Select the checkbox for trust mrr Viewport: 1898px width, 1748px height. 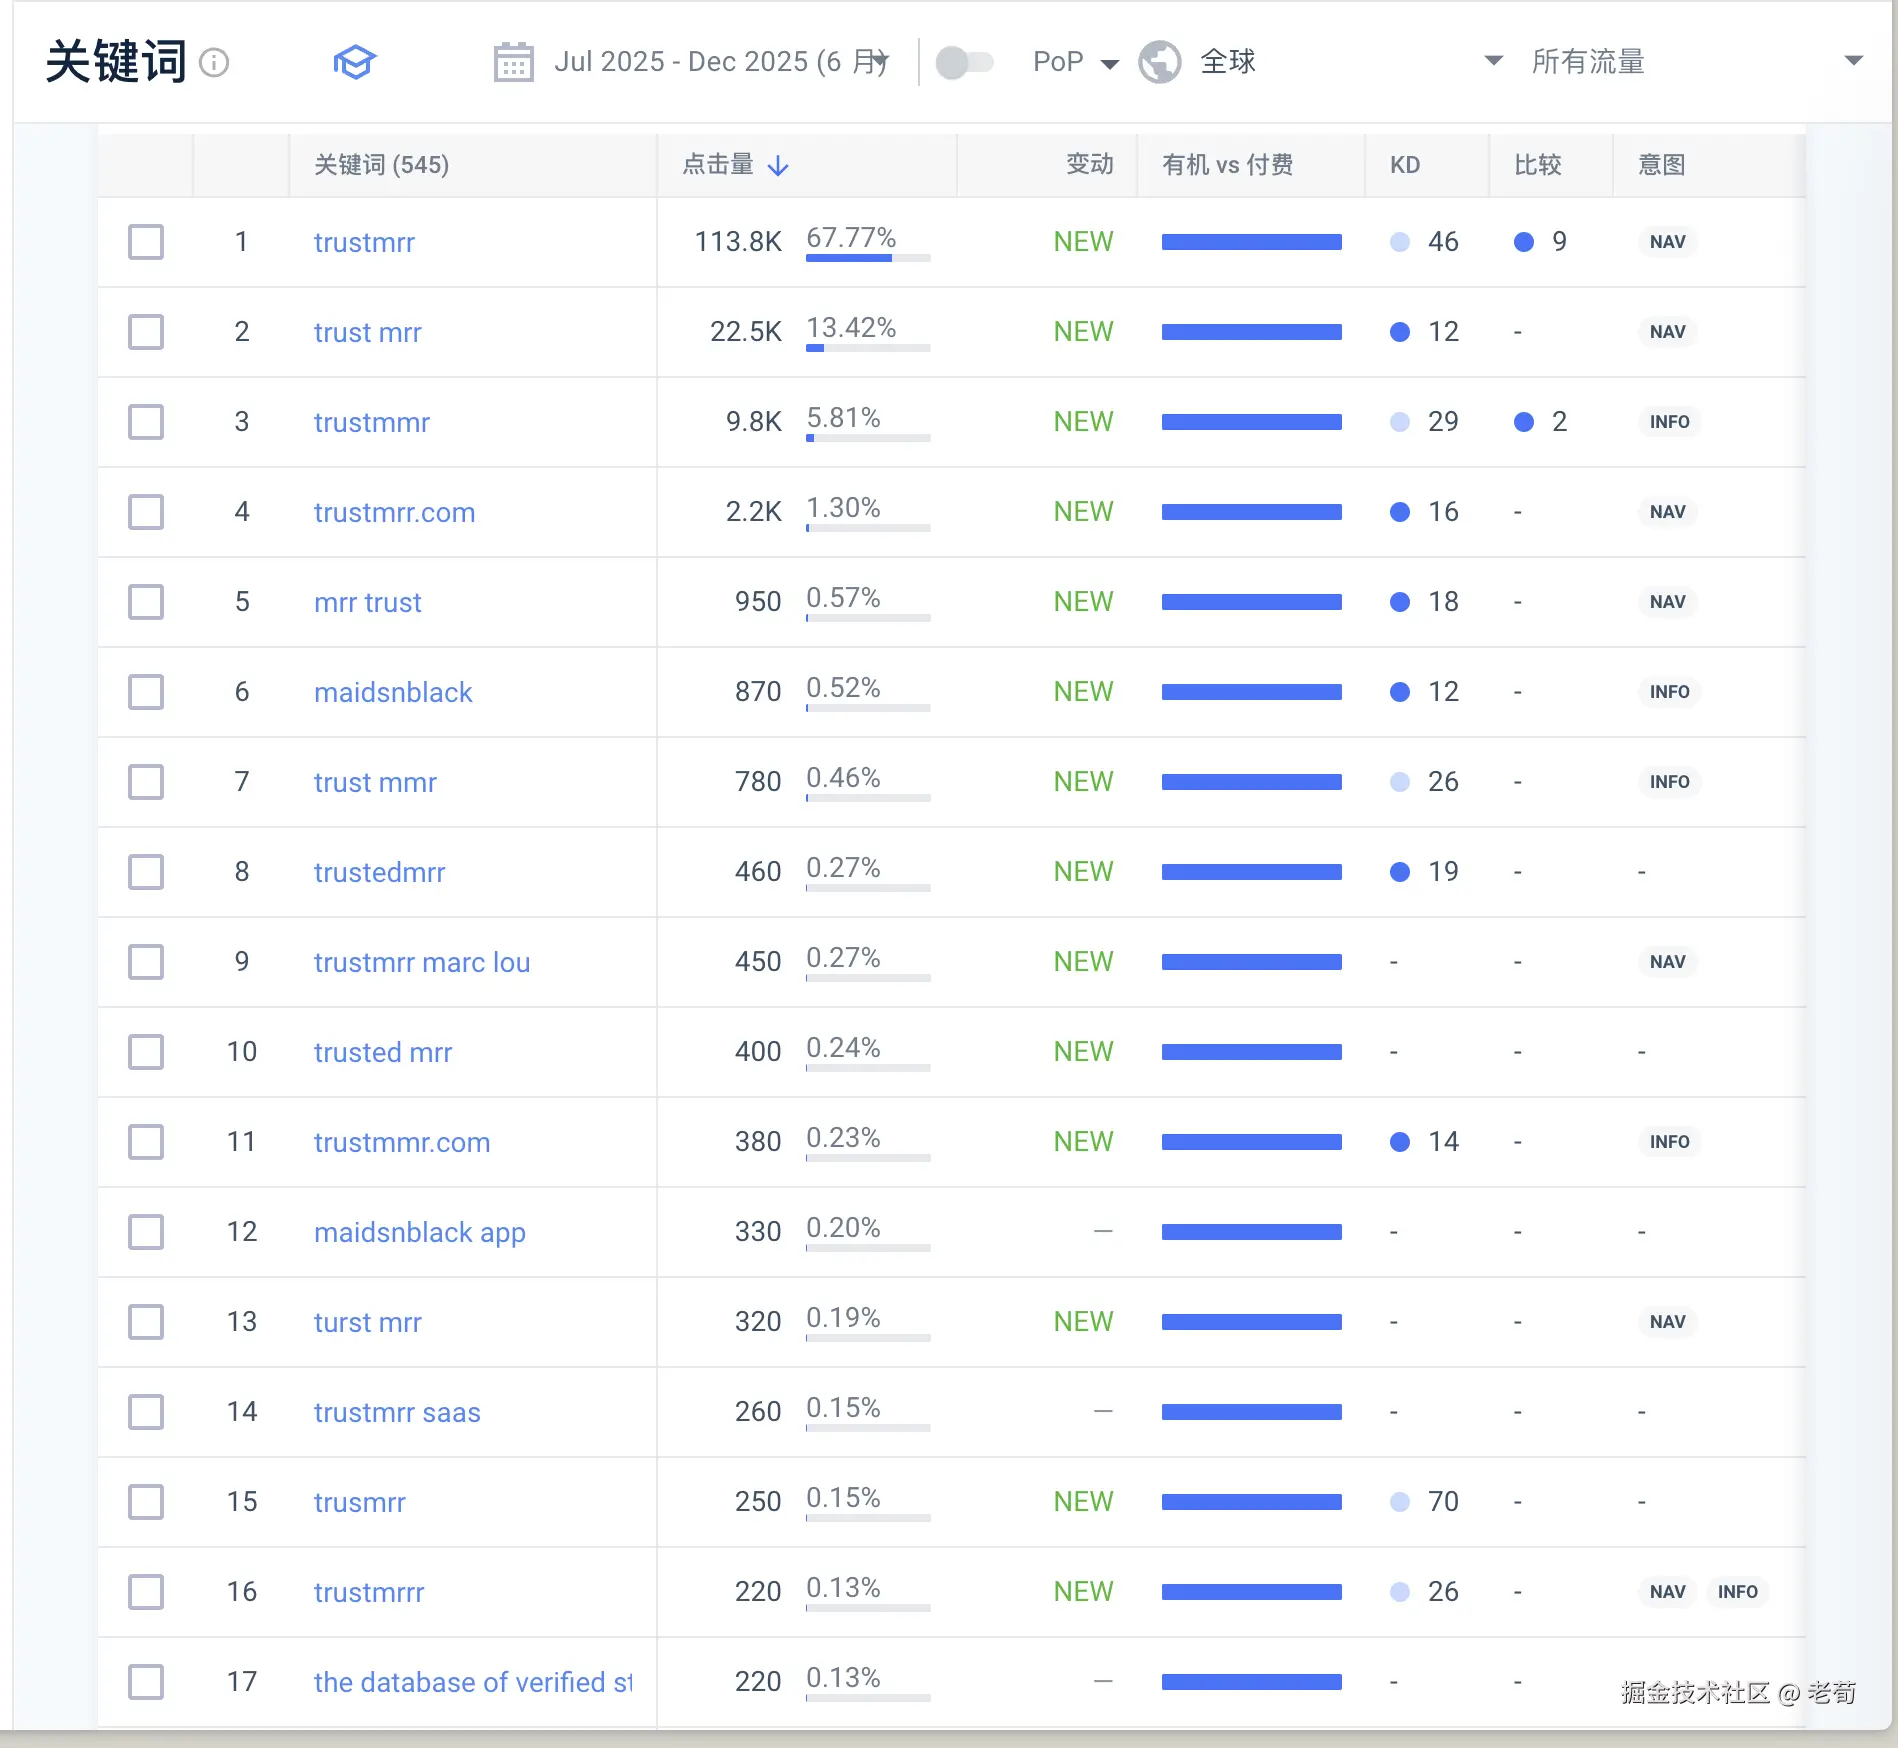pyautogui.click(x=146, y=332)
